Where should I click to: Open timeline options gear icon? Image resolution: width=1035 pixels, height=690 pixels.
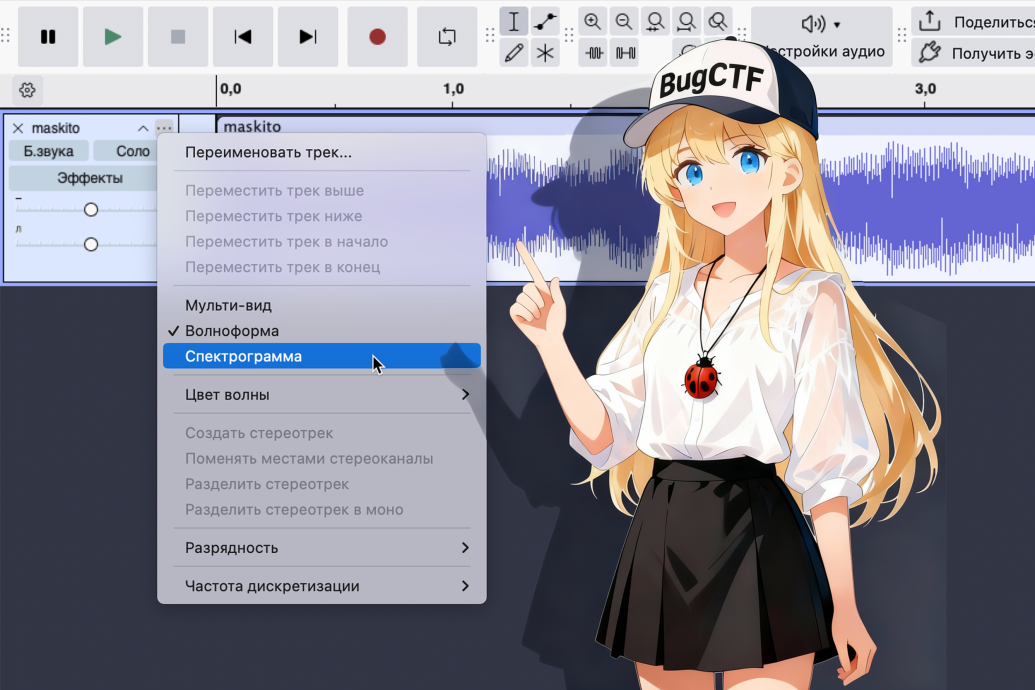[x=27, y=90]
